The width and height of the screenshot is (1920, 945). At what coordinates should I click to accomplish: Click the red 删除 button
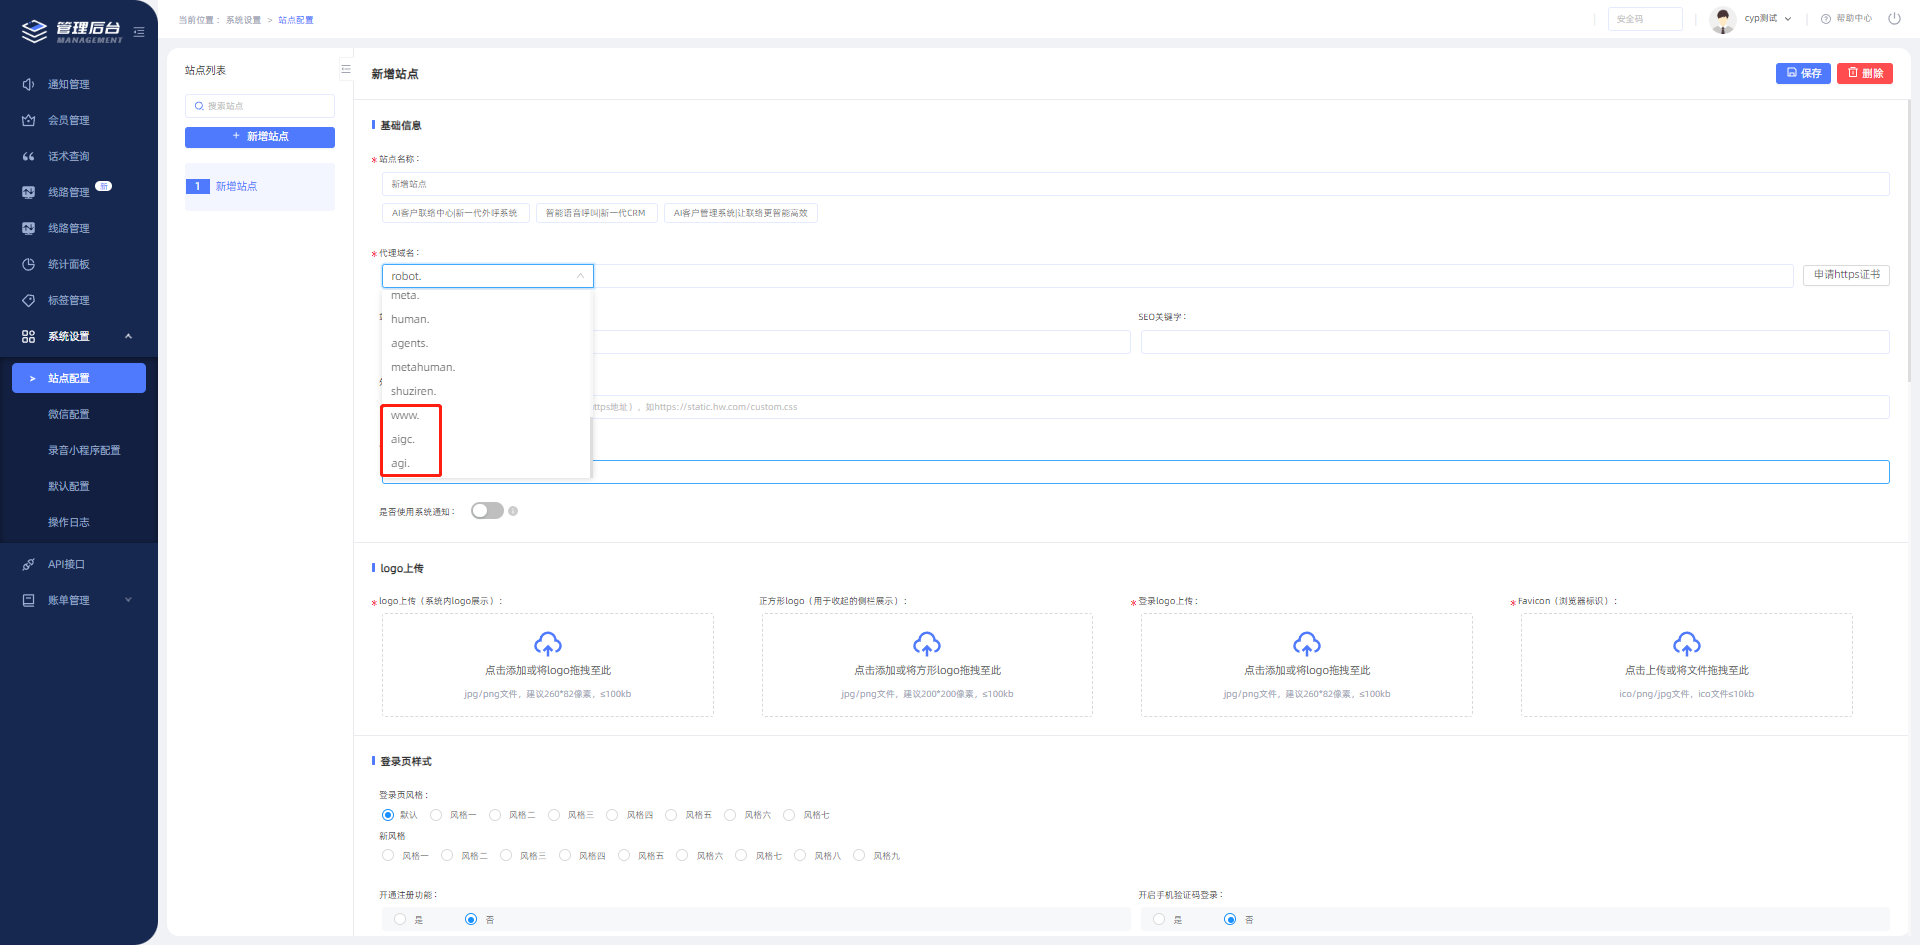point(1865,73)
